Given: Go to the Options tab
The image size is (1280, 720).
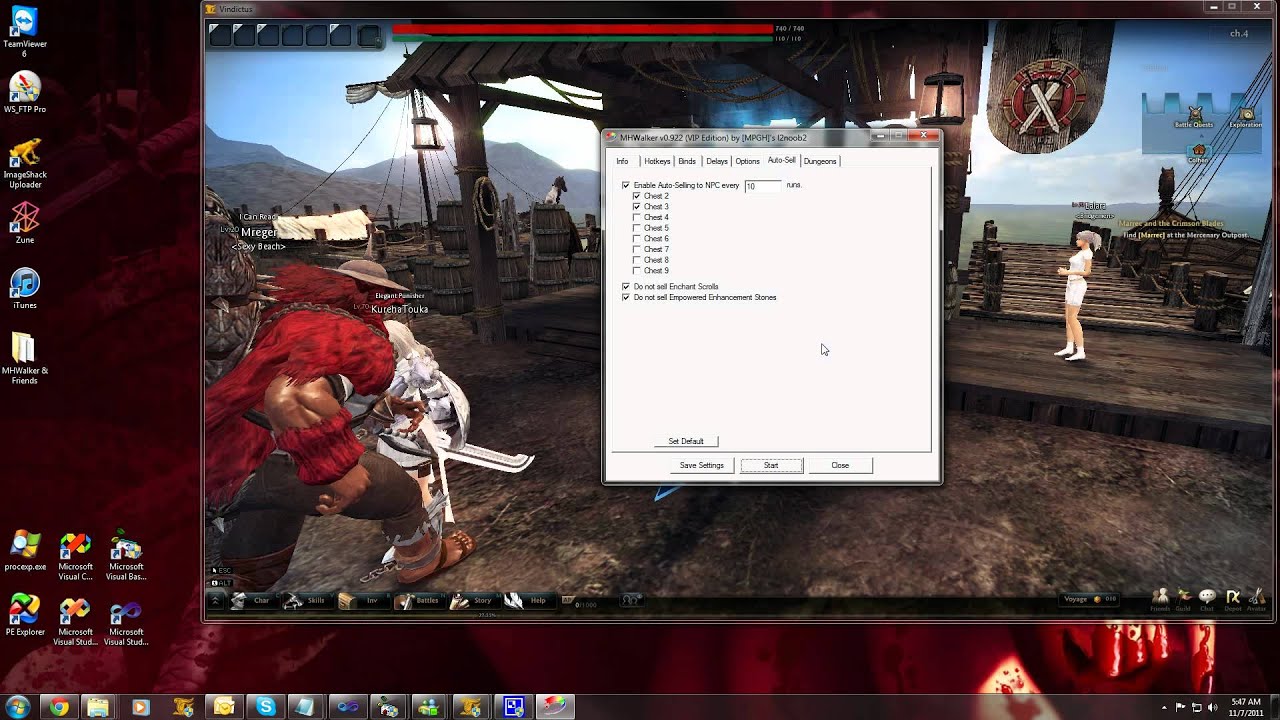Looking at the screenshot, I should tap(748, 161).
